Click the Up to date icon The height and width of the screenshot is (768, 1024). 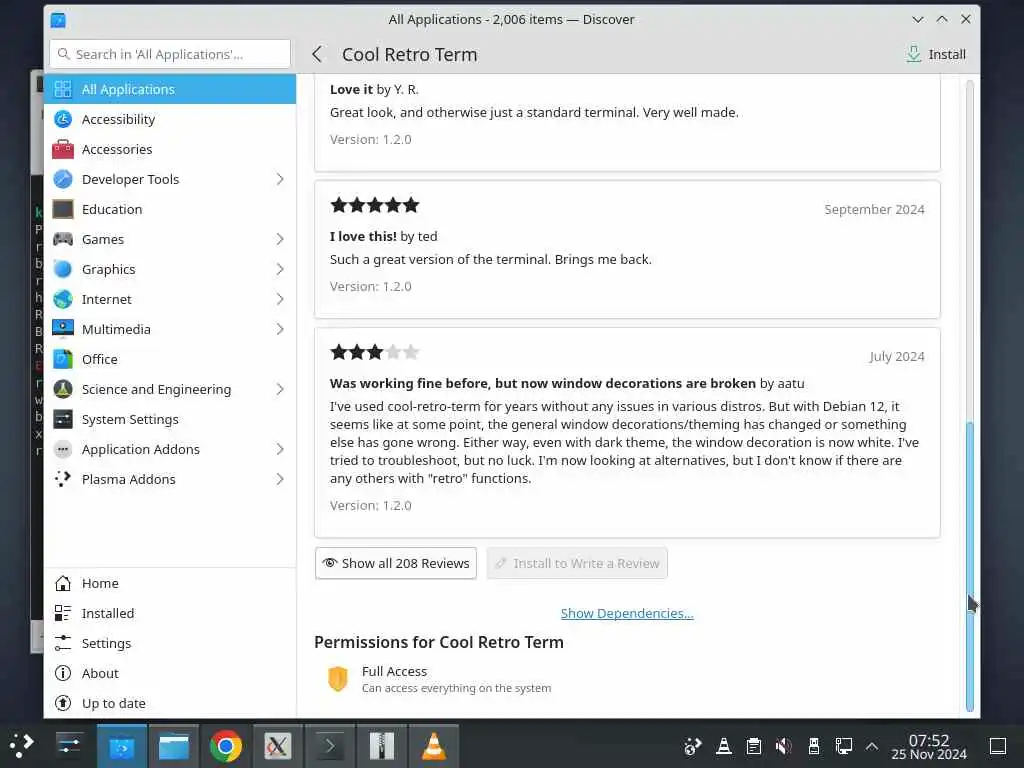click(63, 703)
